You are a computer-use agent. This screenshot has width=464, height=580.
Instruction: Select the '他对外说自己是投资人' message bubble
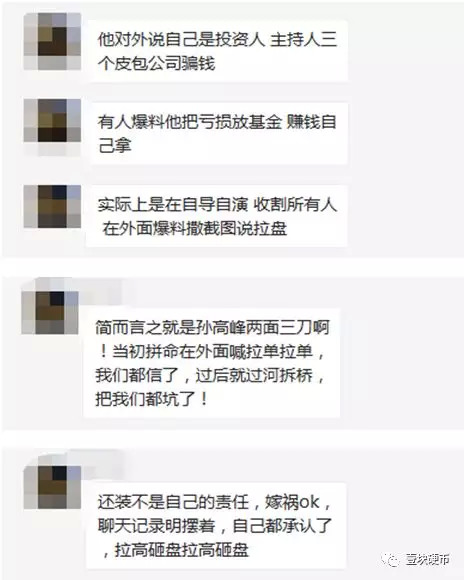(x=218, y=51)
